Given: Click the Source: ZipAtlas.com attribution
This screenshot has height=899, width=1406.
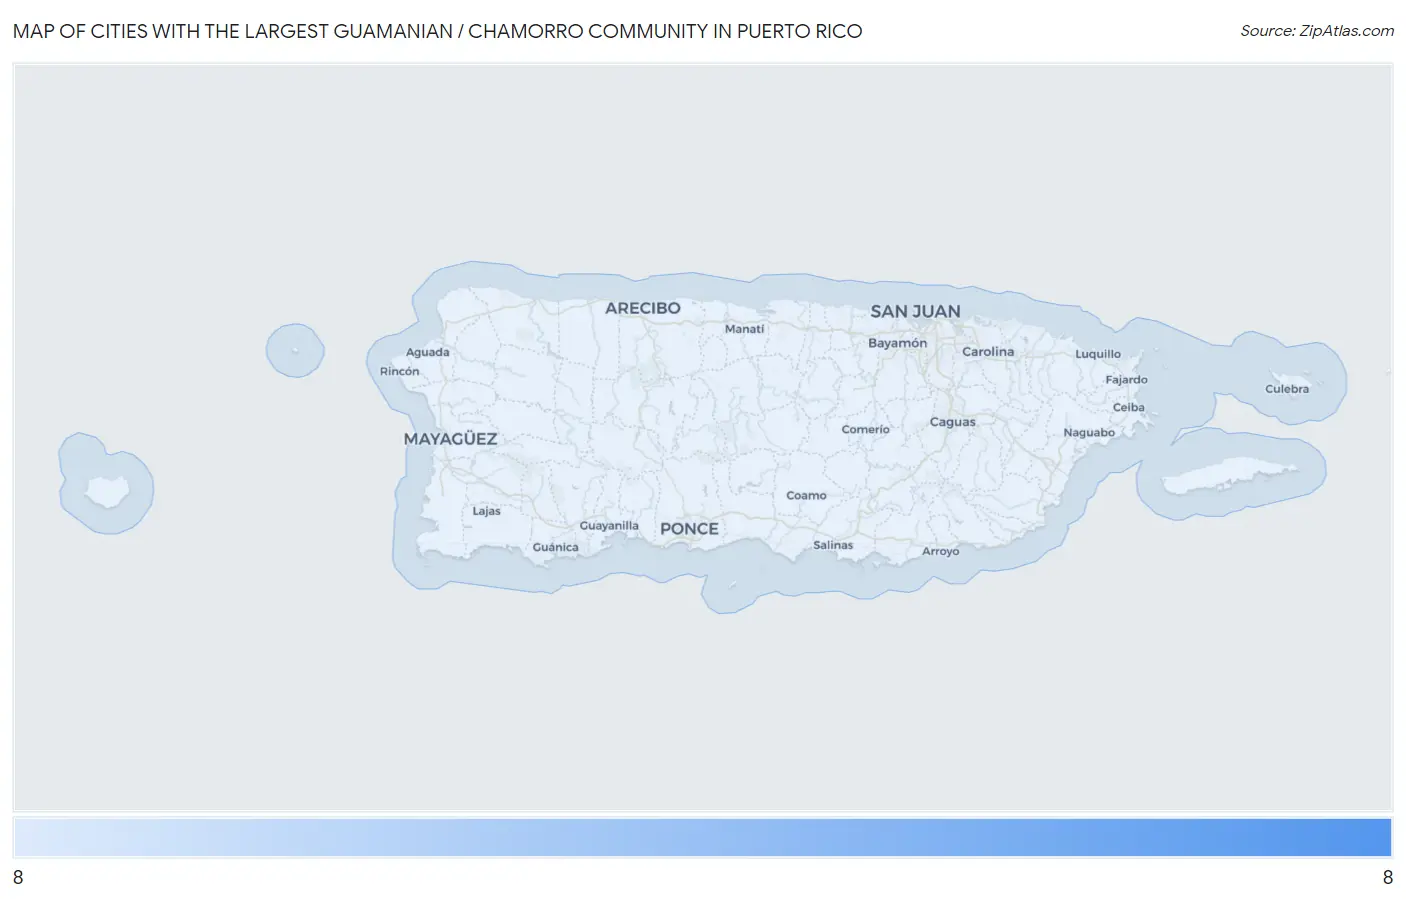Looking at the screenshot, I should coord(1317,31).
